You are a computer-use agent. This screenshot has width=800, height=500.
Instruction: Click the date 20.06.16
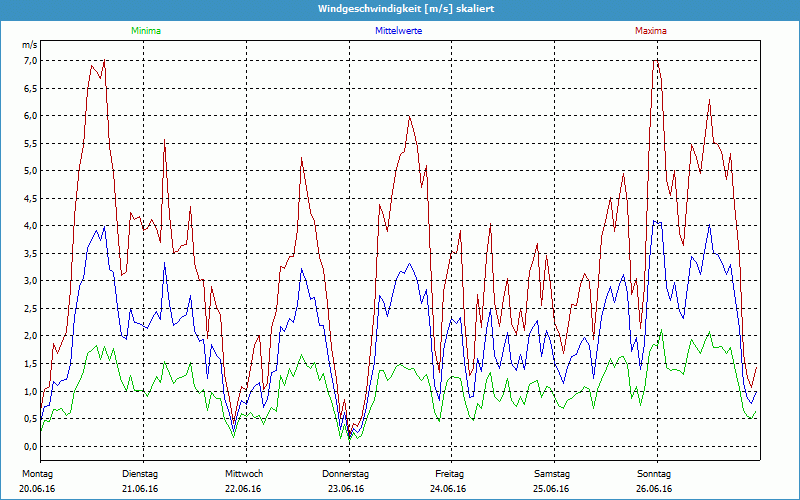[x=37, y=489]
